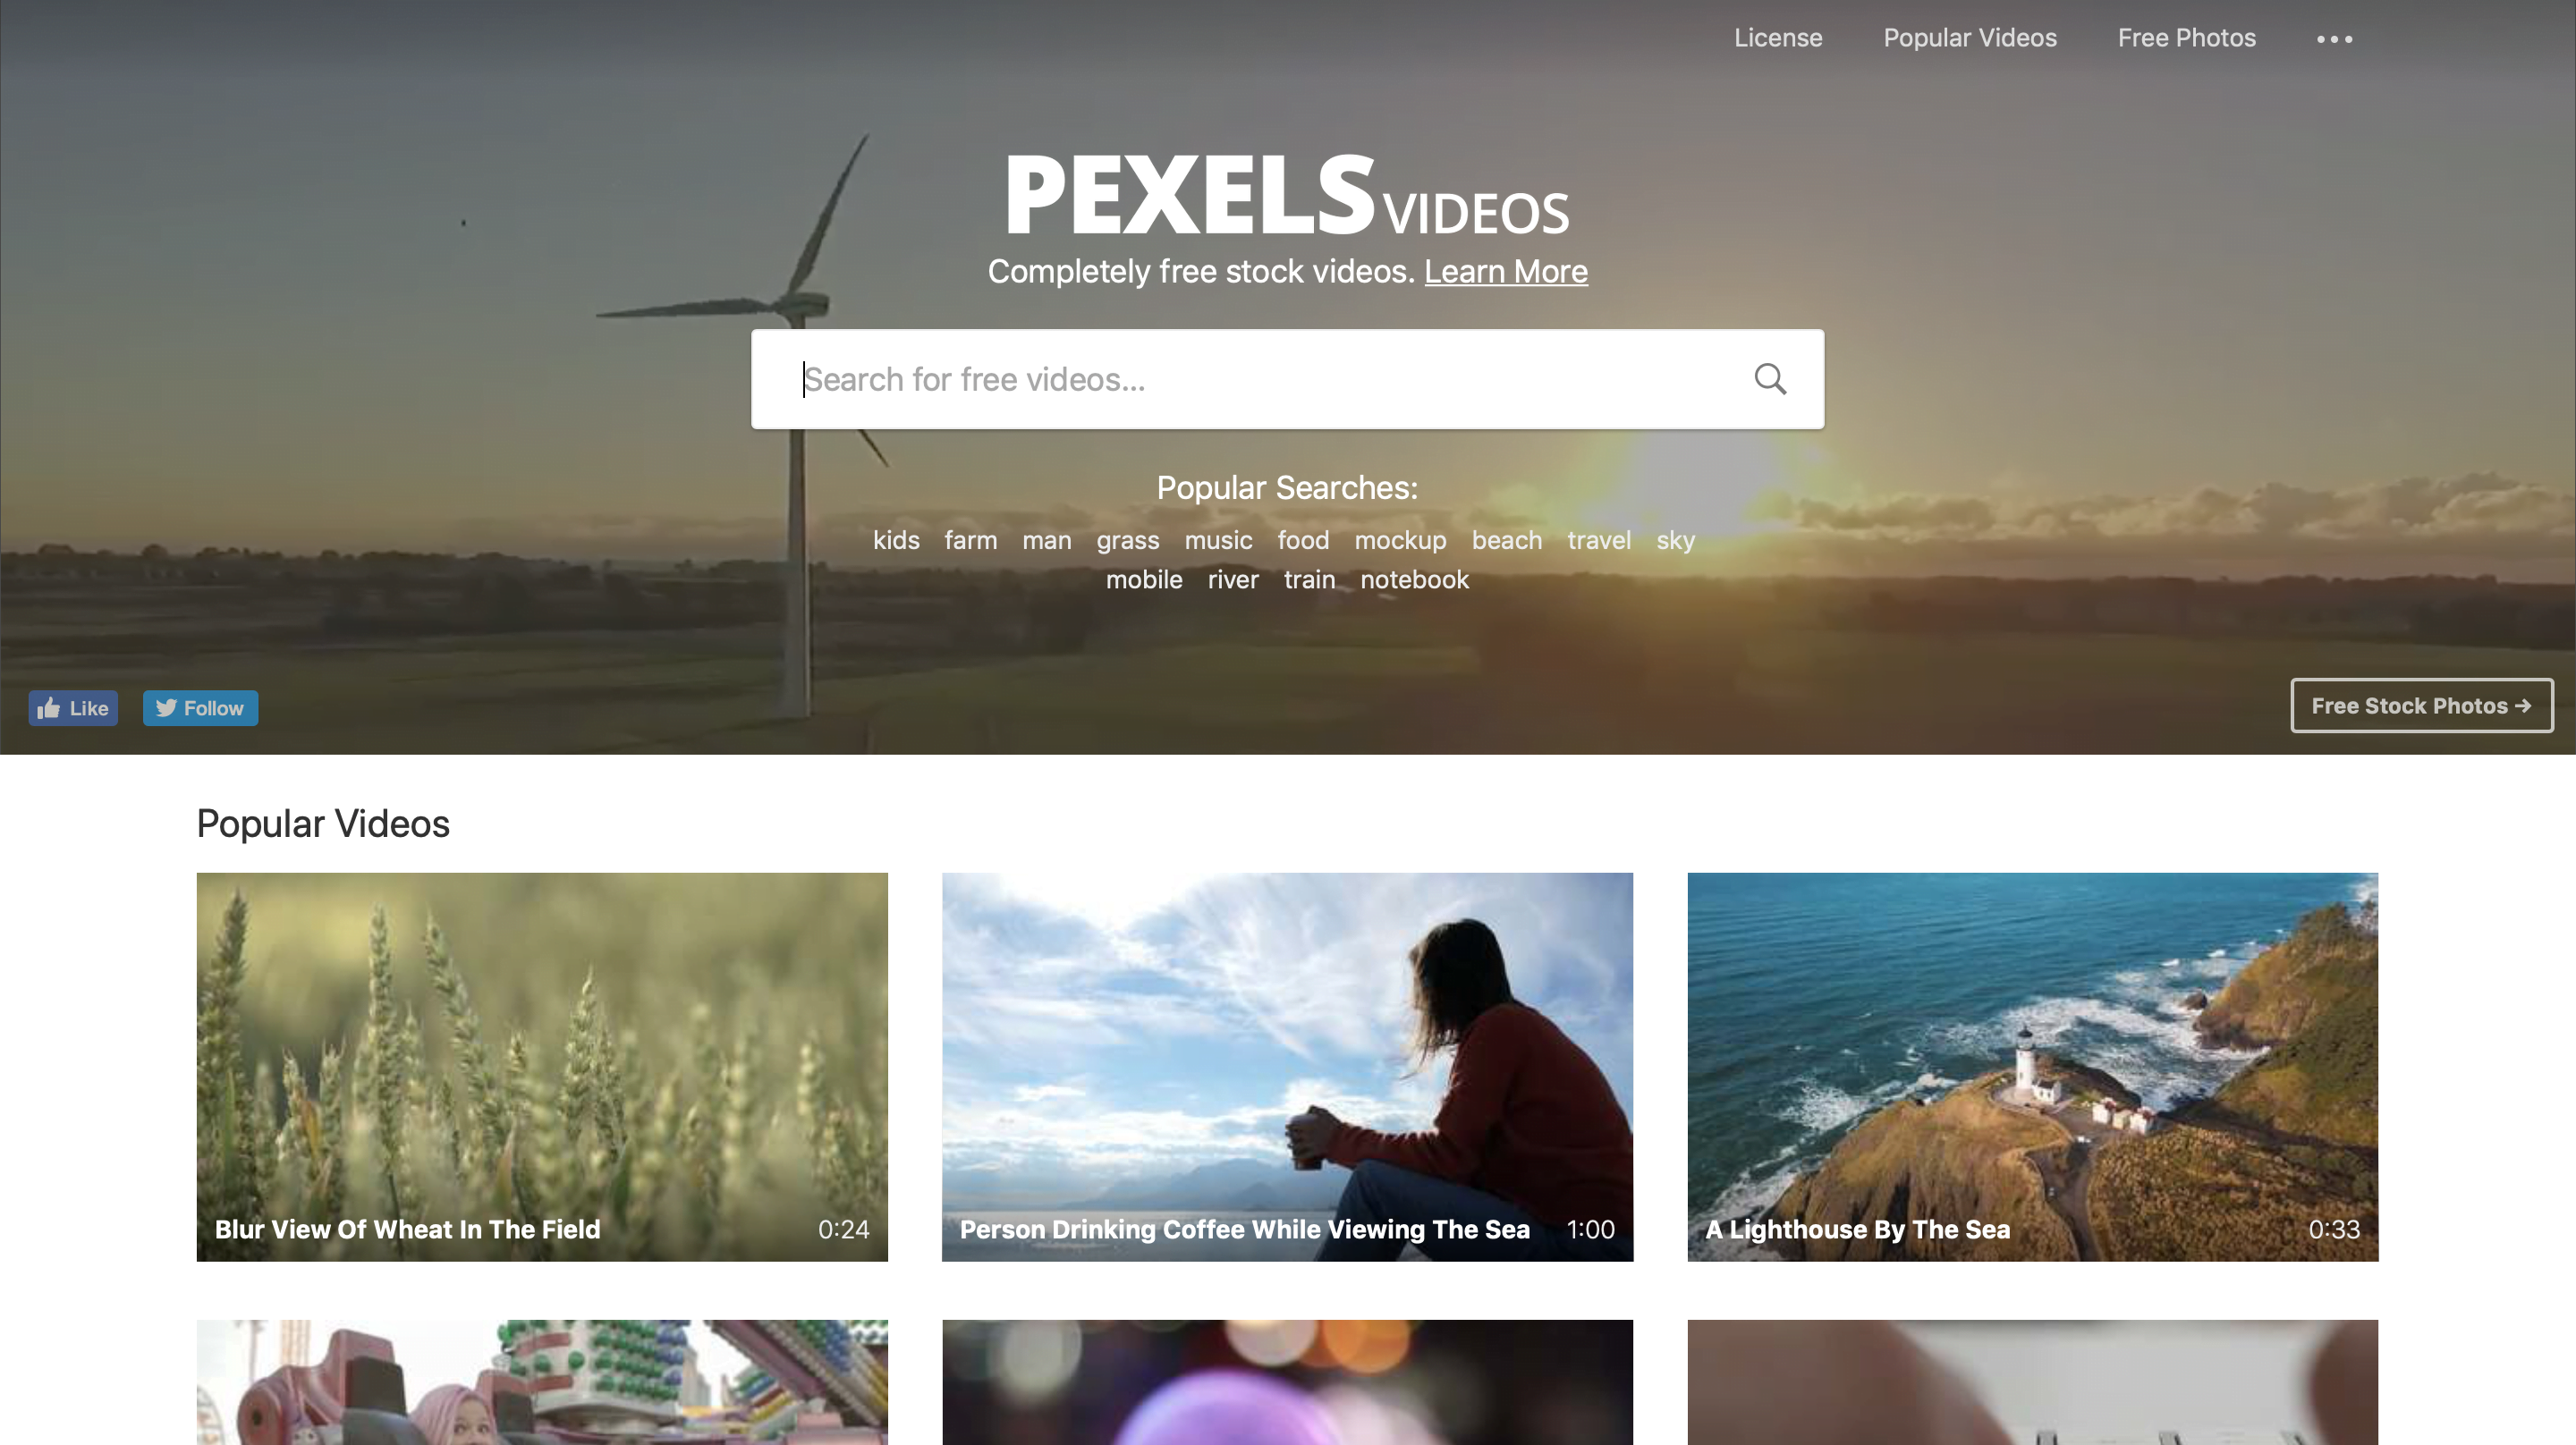Click Learn More about free videos
This screenshot has height=1445, width=2576.
point(1504,271)
